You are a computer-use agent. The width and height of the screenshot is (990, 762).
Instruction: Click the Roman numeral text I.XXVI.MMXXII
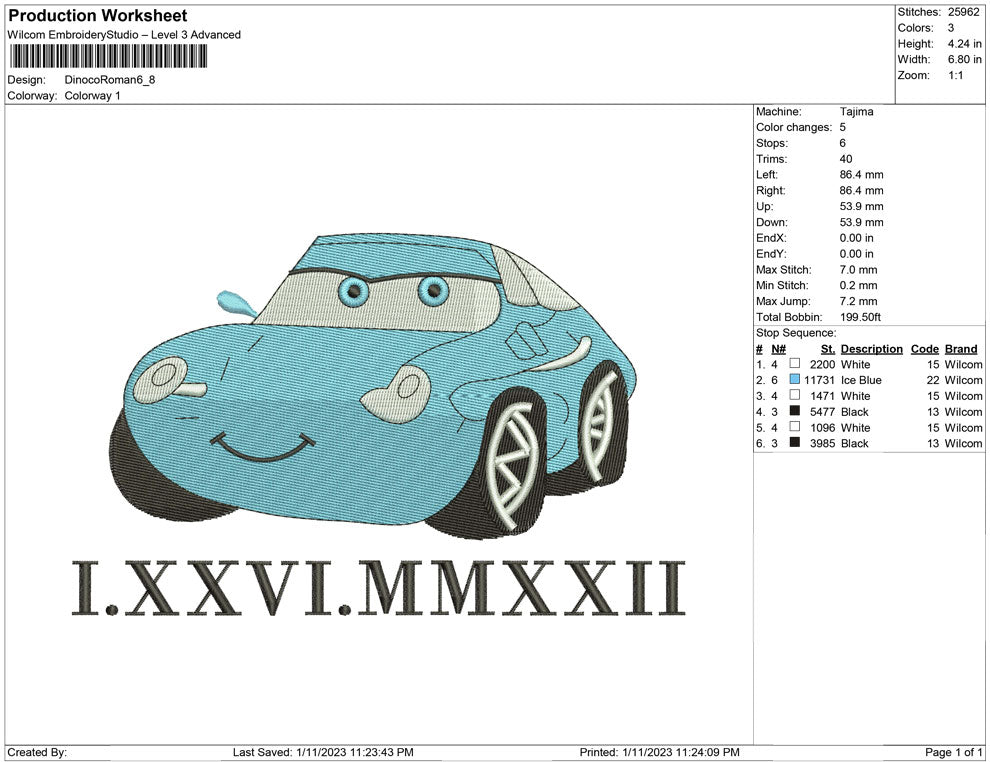tap(380, 588)
